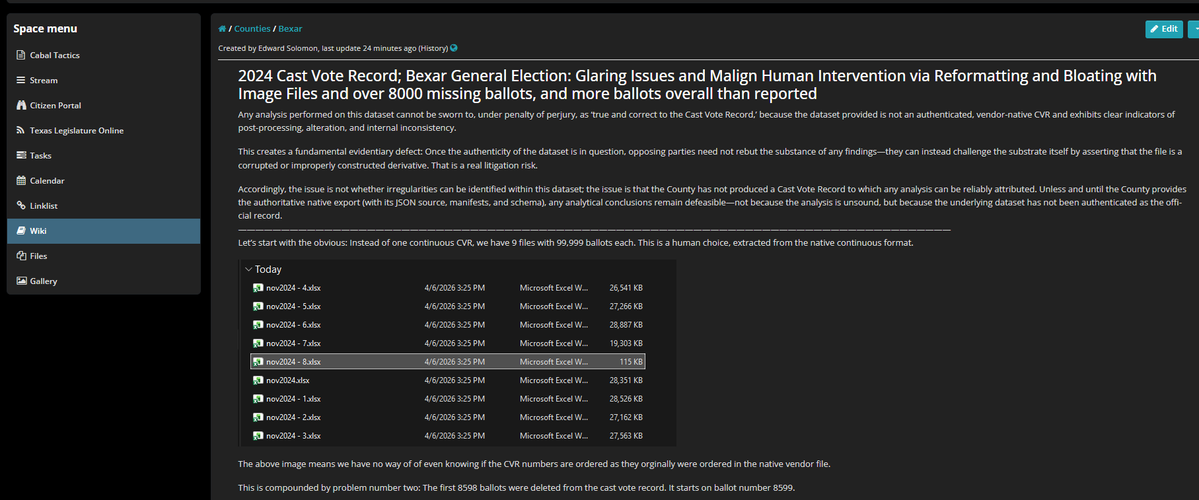Screen dimensions: 1199x500
Task: Click the 2024 Cast Vote Record page title
Action: pos(697,85)
